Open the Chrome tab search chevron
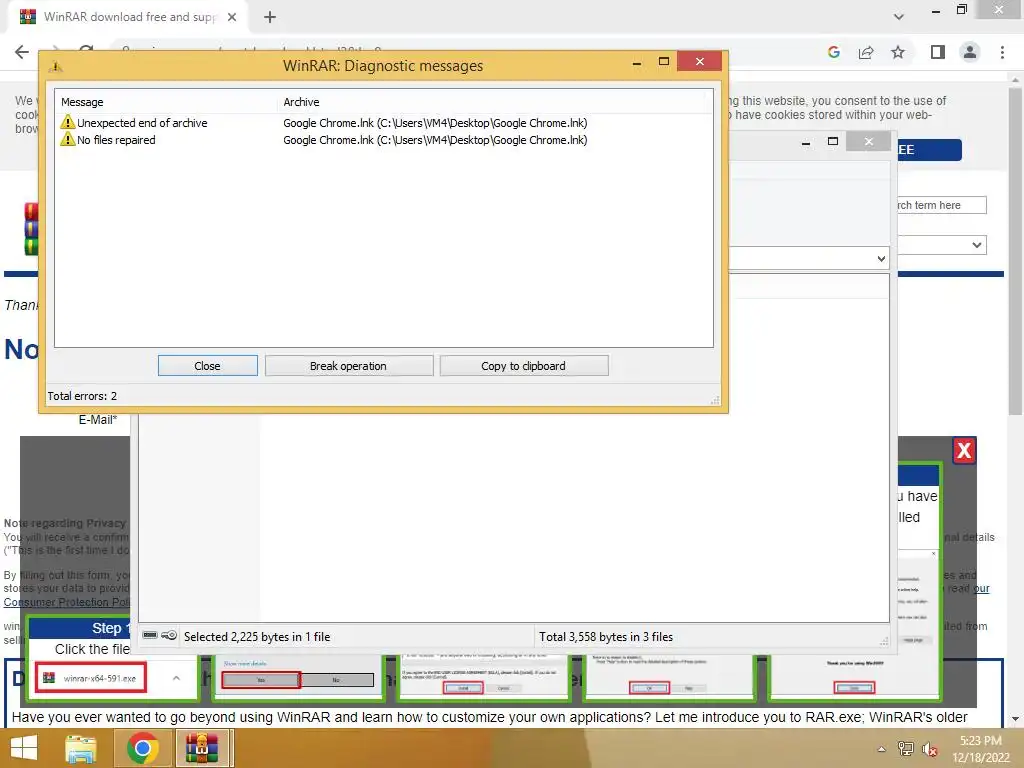 pyautogui.click(x=899, y=17)
